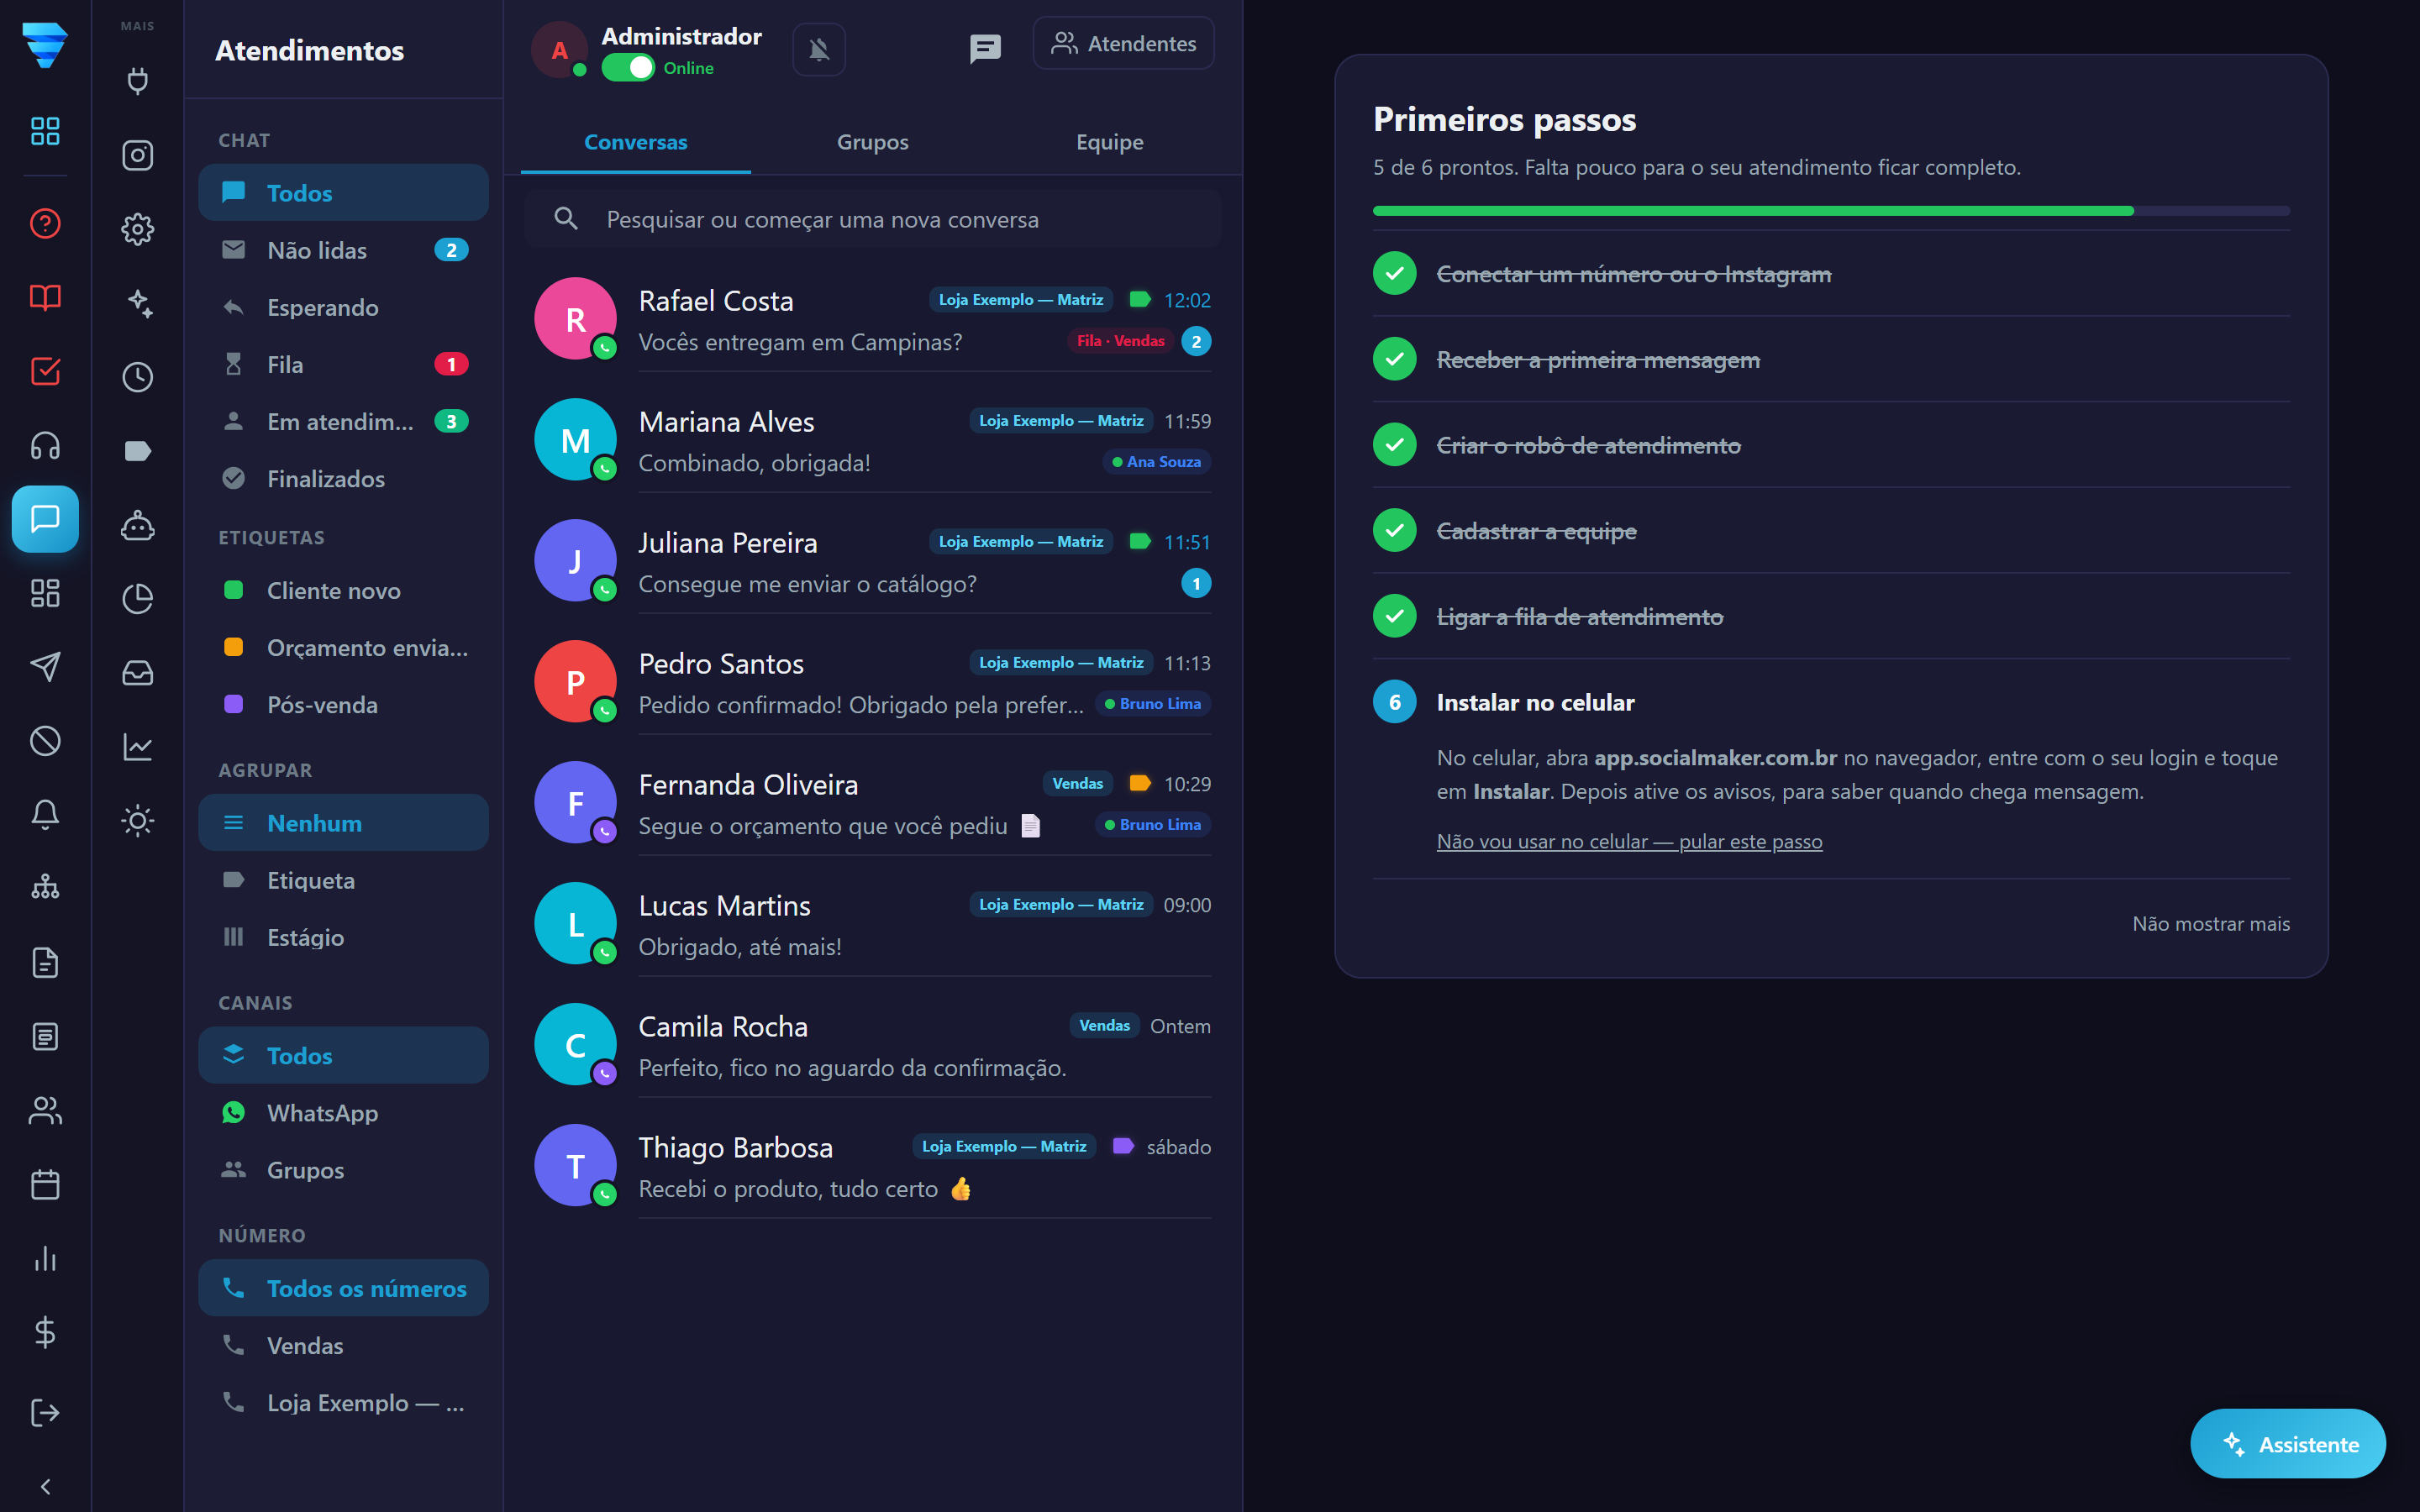This screenshot has width=2420, height=1512.
Task: Open the calendar icon in left rail
Action: pos(45,1185)
